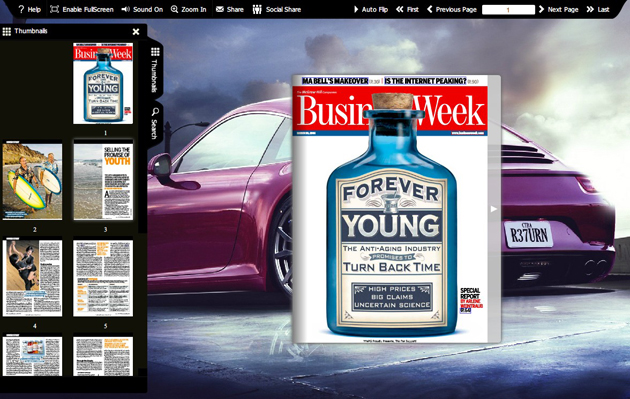This screenshot has width=630, height=399.
Task: Jump to the Last page
Action: pyautogui.click(x=598, y=9)
